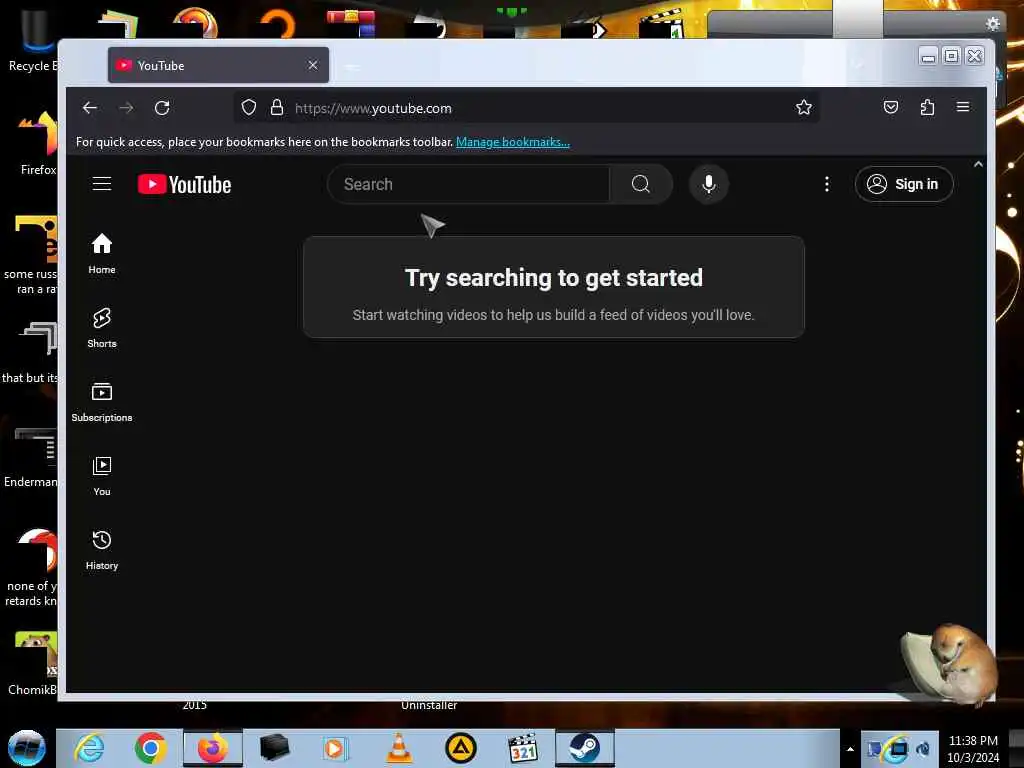
Task: Close the YouTube tab
Action: pyautogui.click(x=313, y=65)
